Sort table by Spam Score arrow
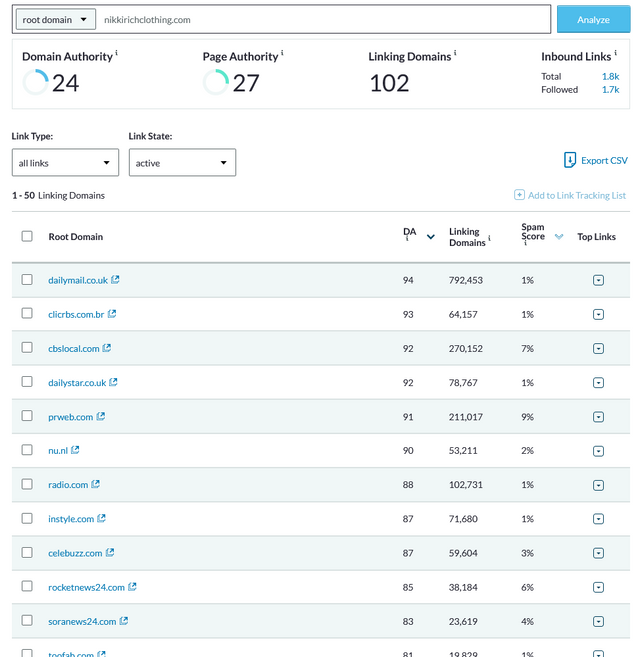Image resolution: width=640 pixels, height=657 pixels. (559, 237)
